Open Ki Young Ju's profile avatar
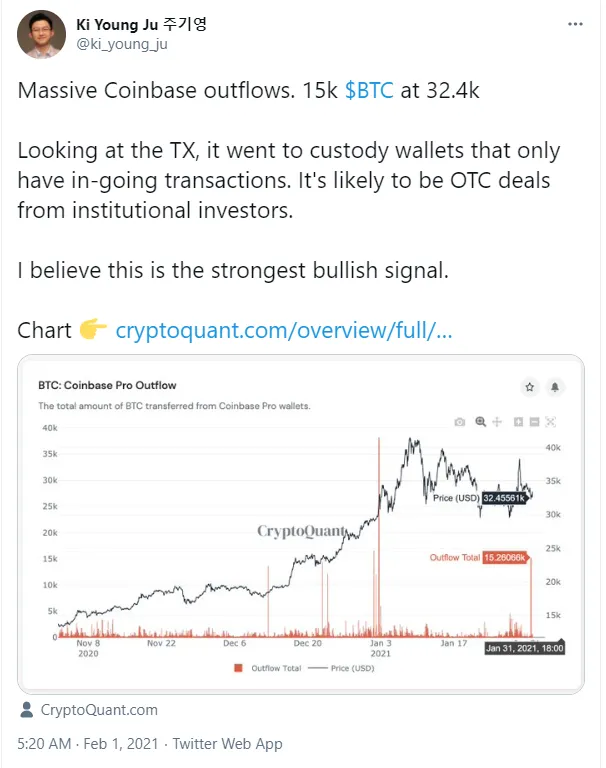Viewport: 606px width, 768px height. click(x=40, y=36)
